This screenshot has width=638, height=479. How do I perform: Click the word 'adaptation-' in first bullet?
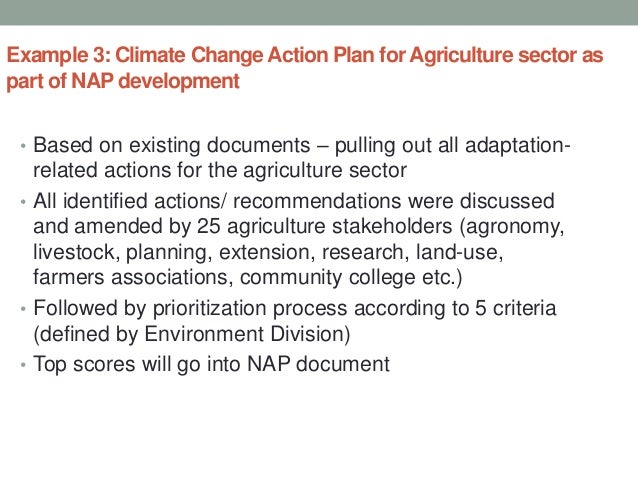point(518,145)
